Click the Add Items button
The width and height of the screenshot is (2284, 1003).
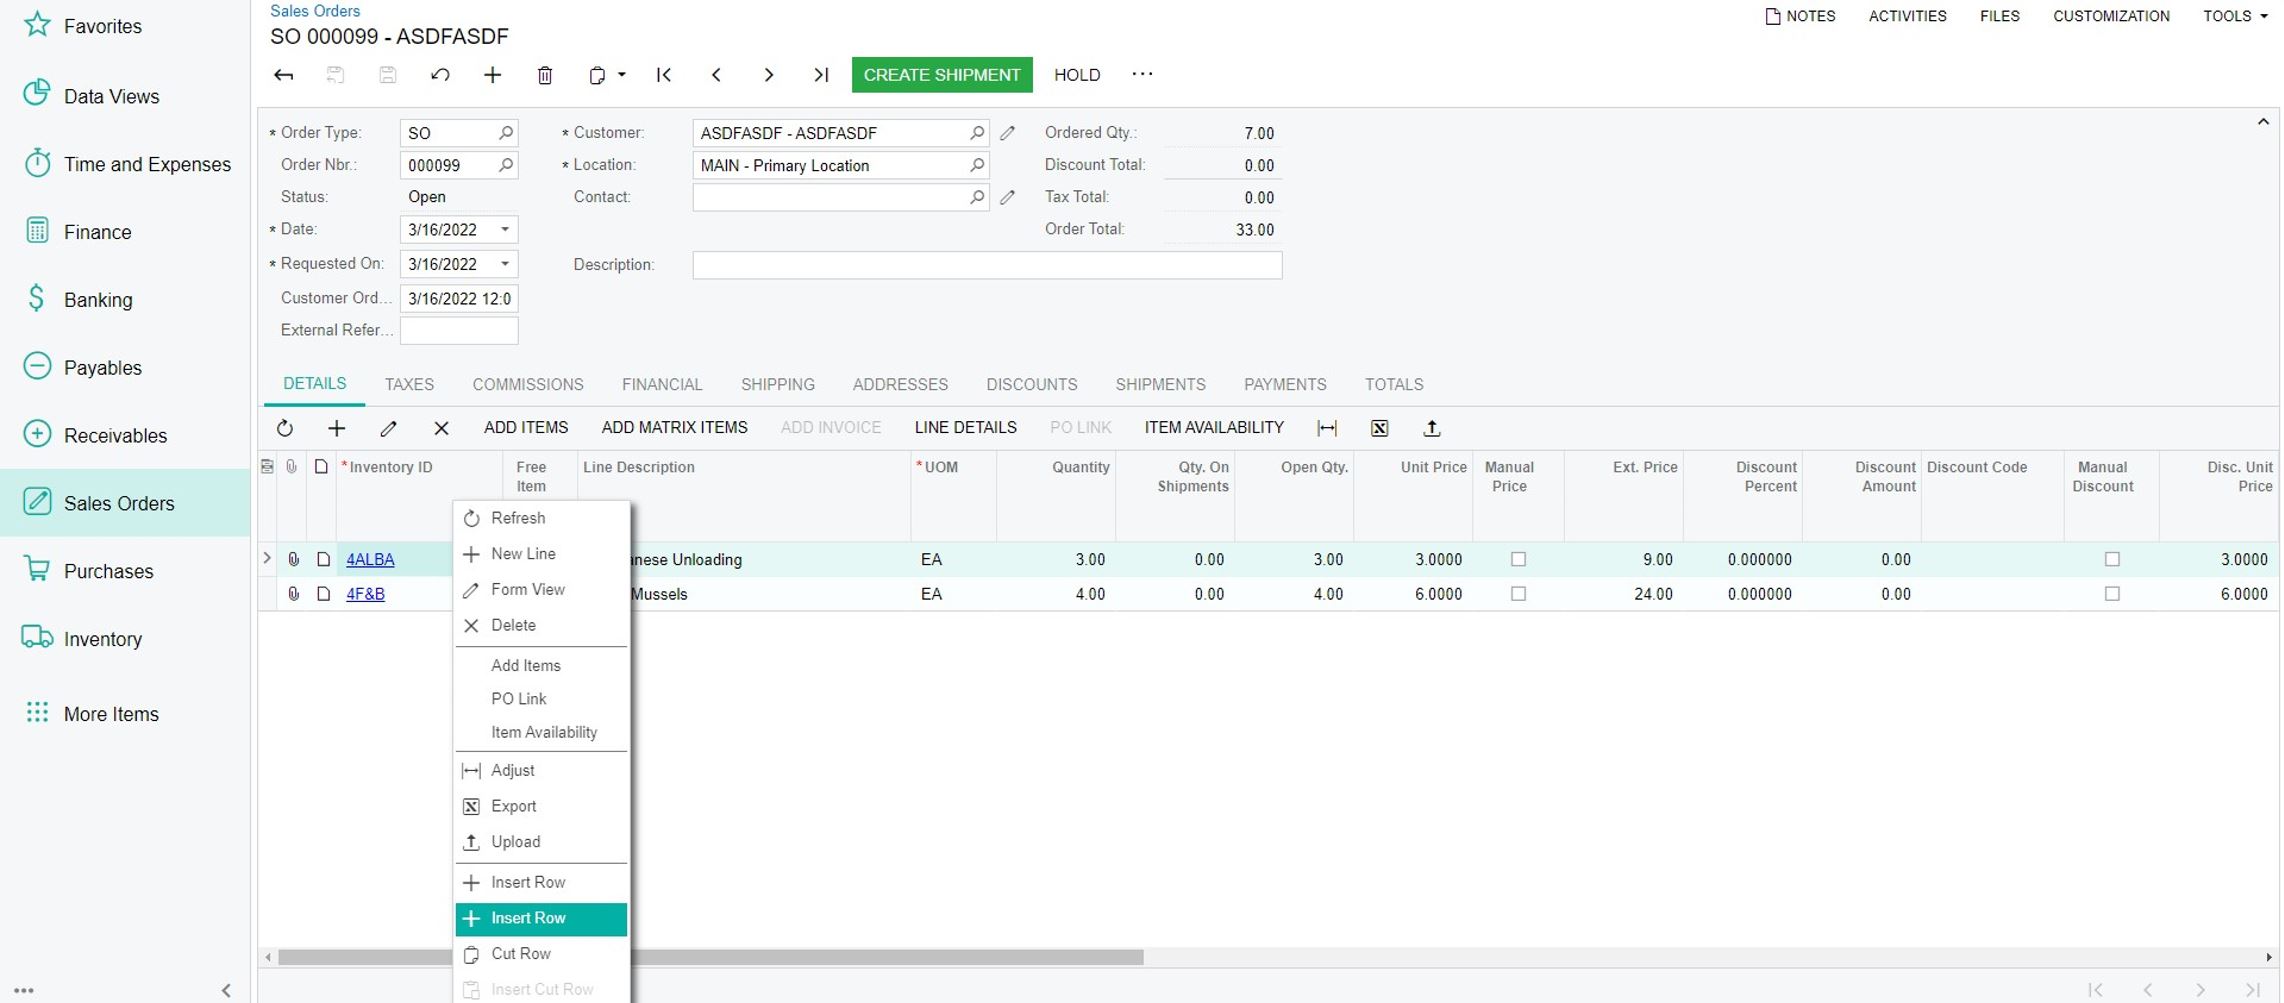click(x=526, y=428)
